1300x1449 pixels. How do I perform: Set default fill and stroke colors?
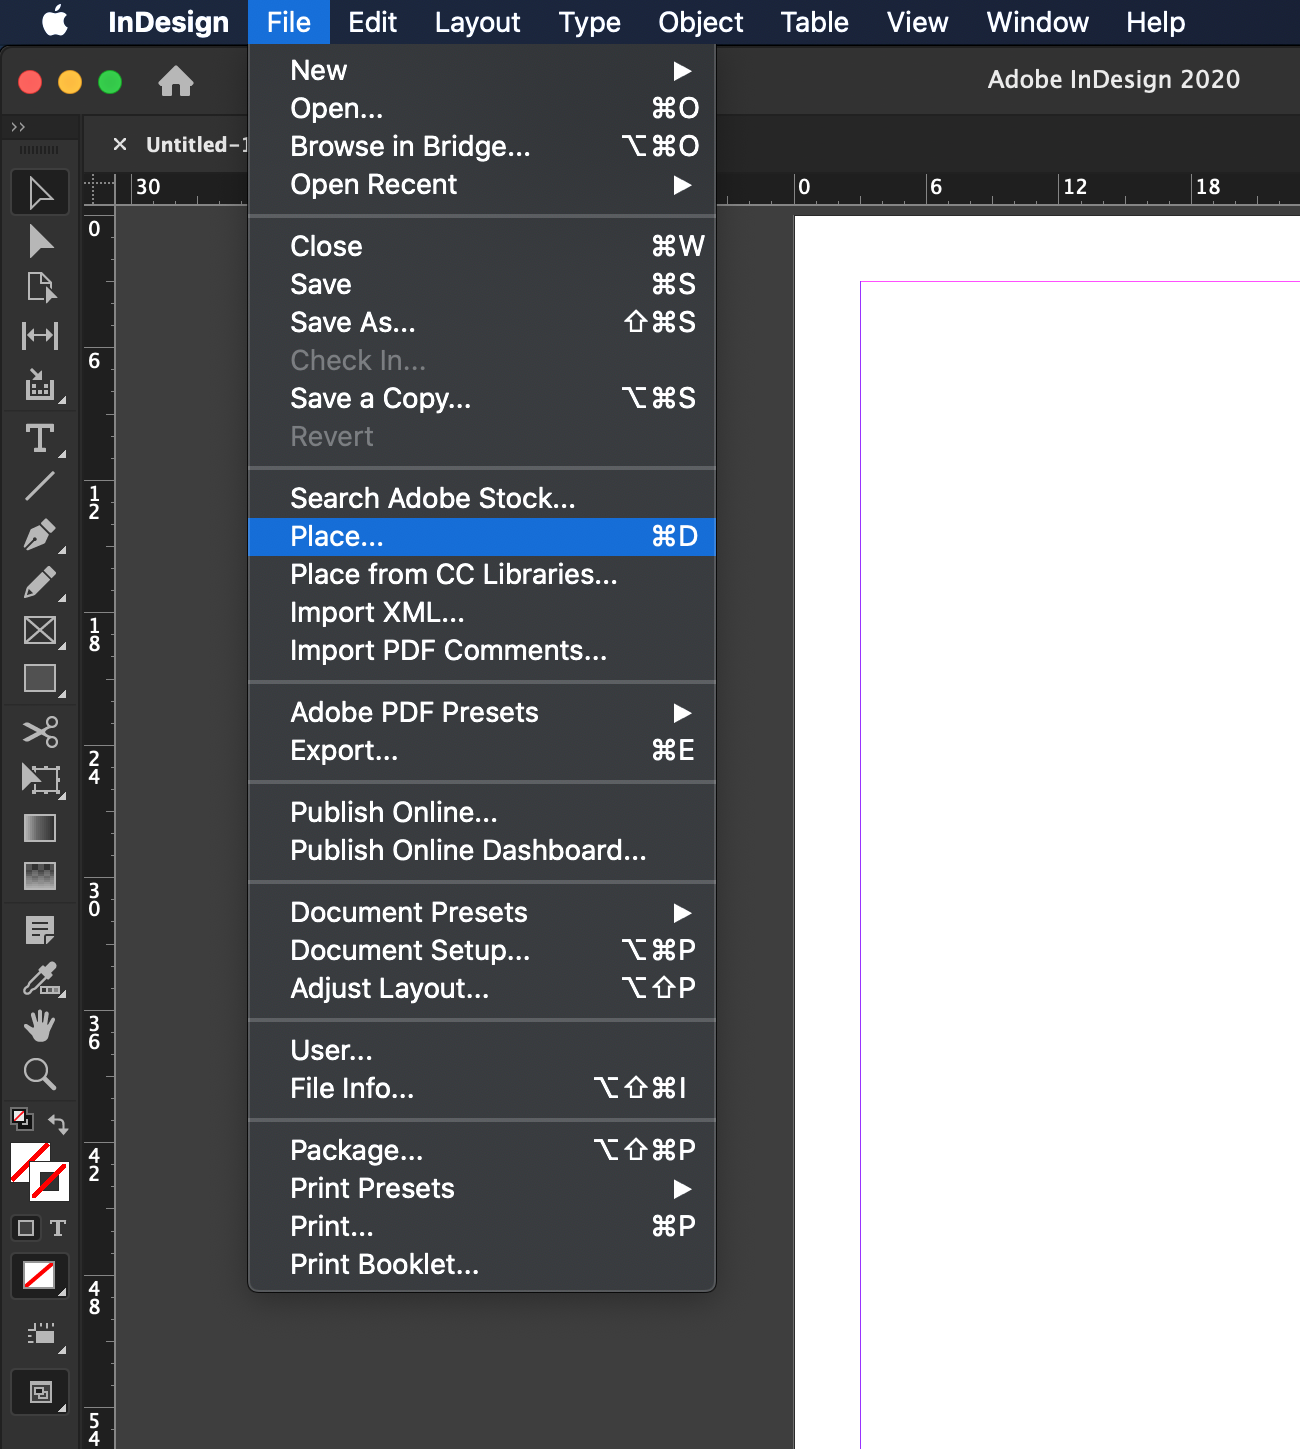[21, 1117]
